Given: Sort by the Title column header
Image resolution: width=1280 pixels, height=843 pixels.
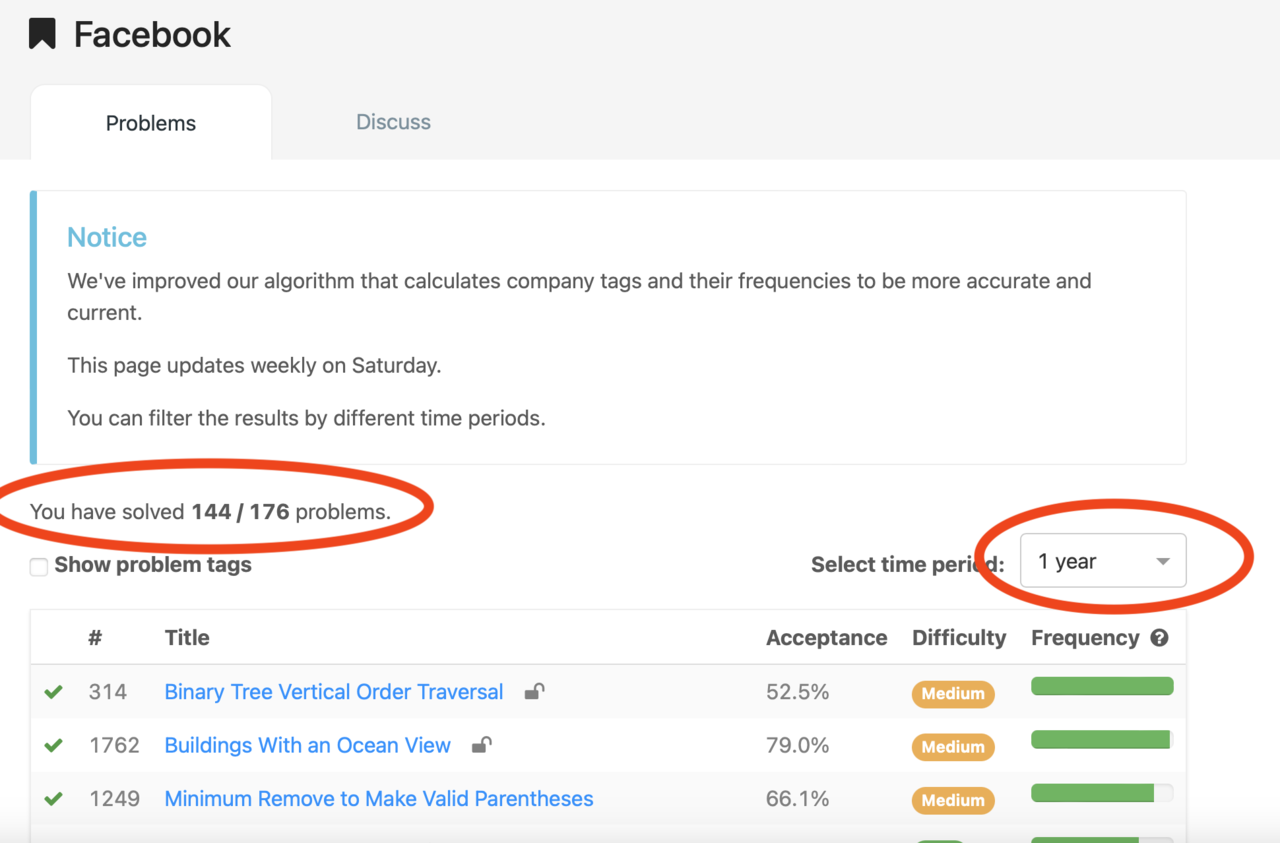Looking at the screenshot, I should (x=187, y=638).
